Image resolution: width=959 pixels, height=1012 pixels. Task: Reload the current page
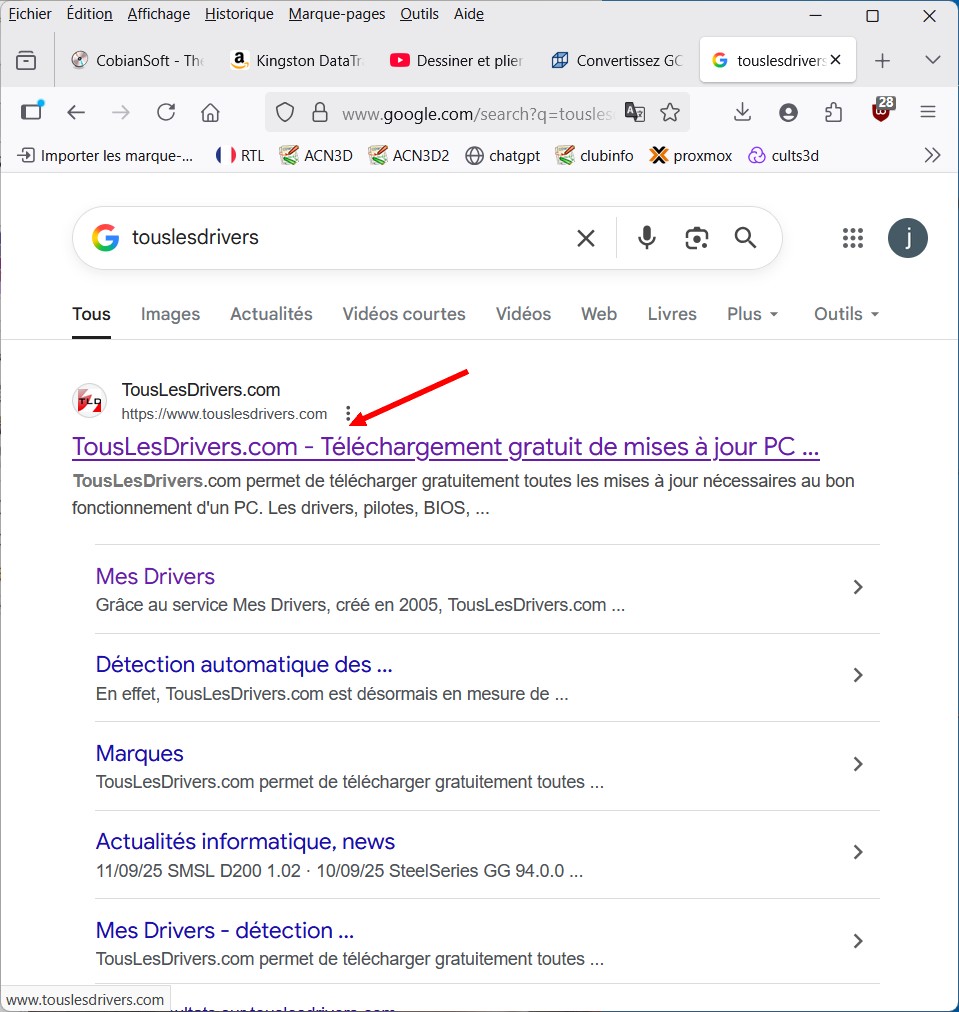pyautogui.click(x=166, y=112)
